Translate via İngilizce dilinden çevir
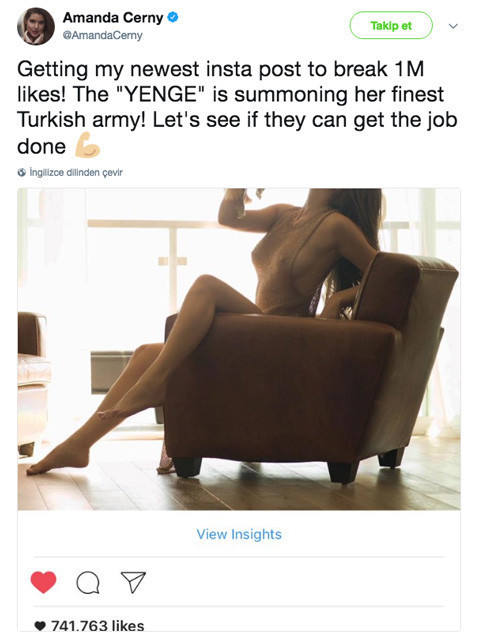 (x=76, y=172)
